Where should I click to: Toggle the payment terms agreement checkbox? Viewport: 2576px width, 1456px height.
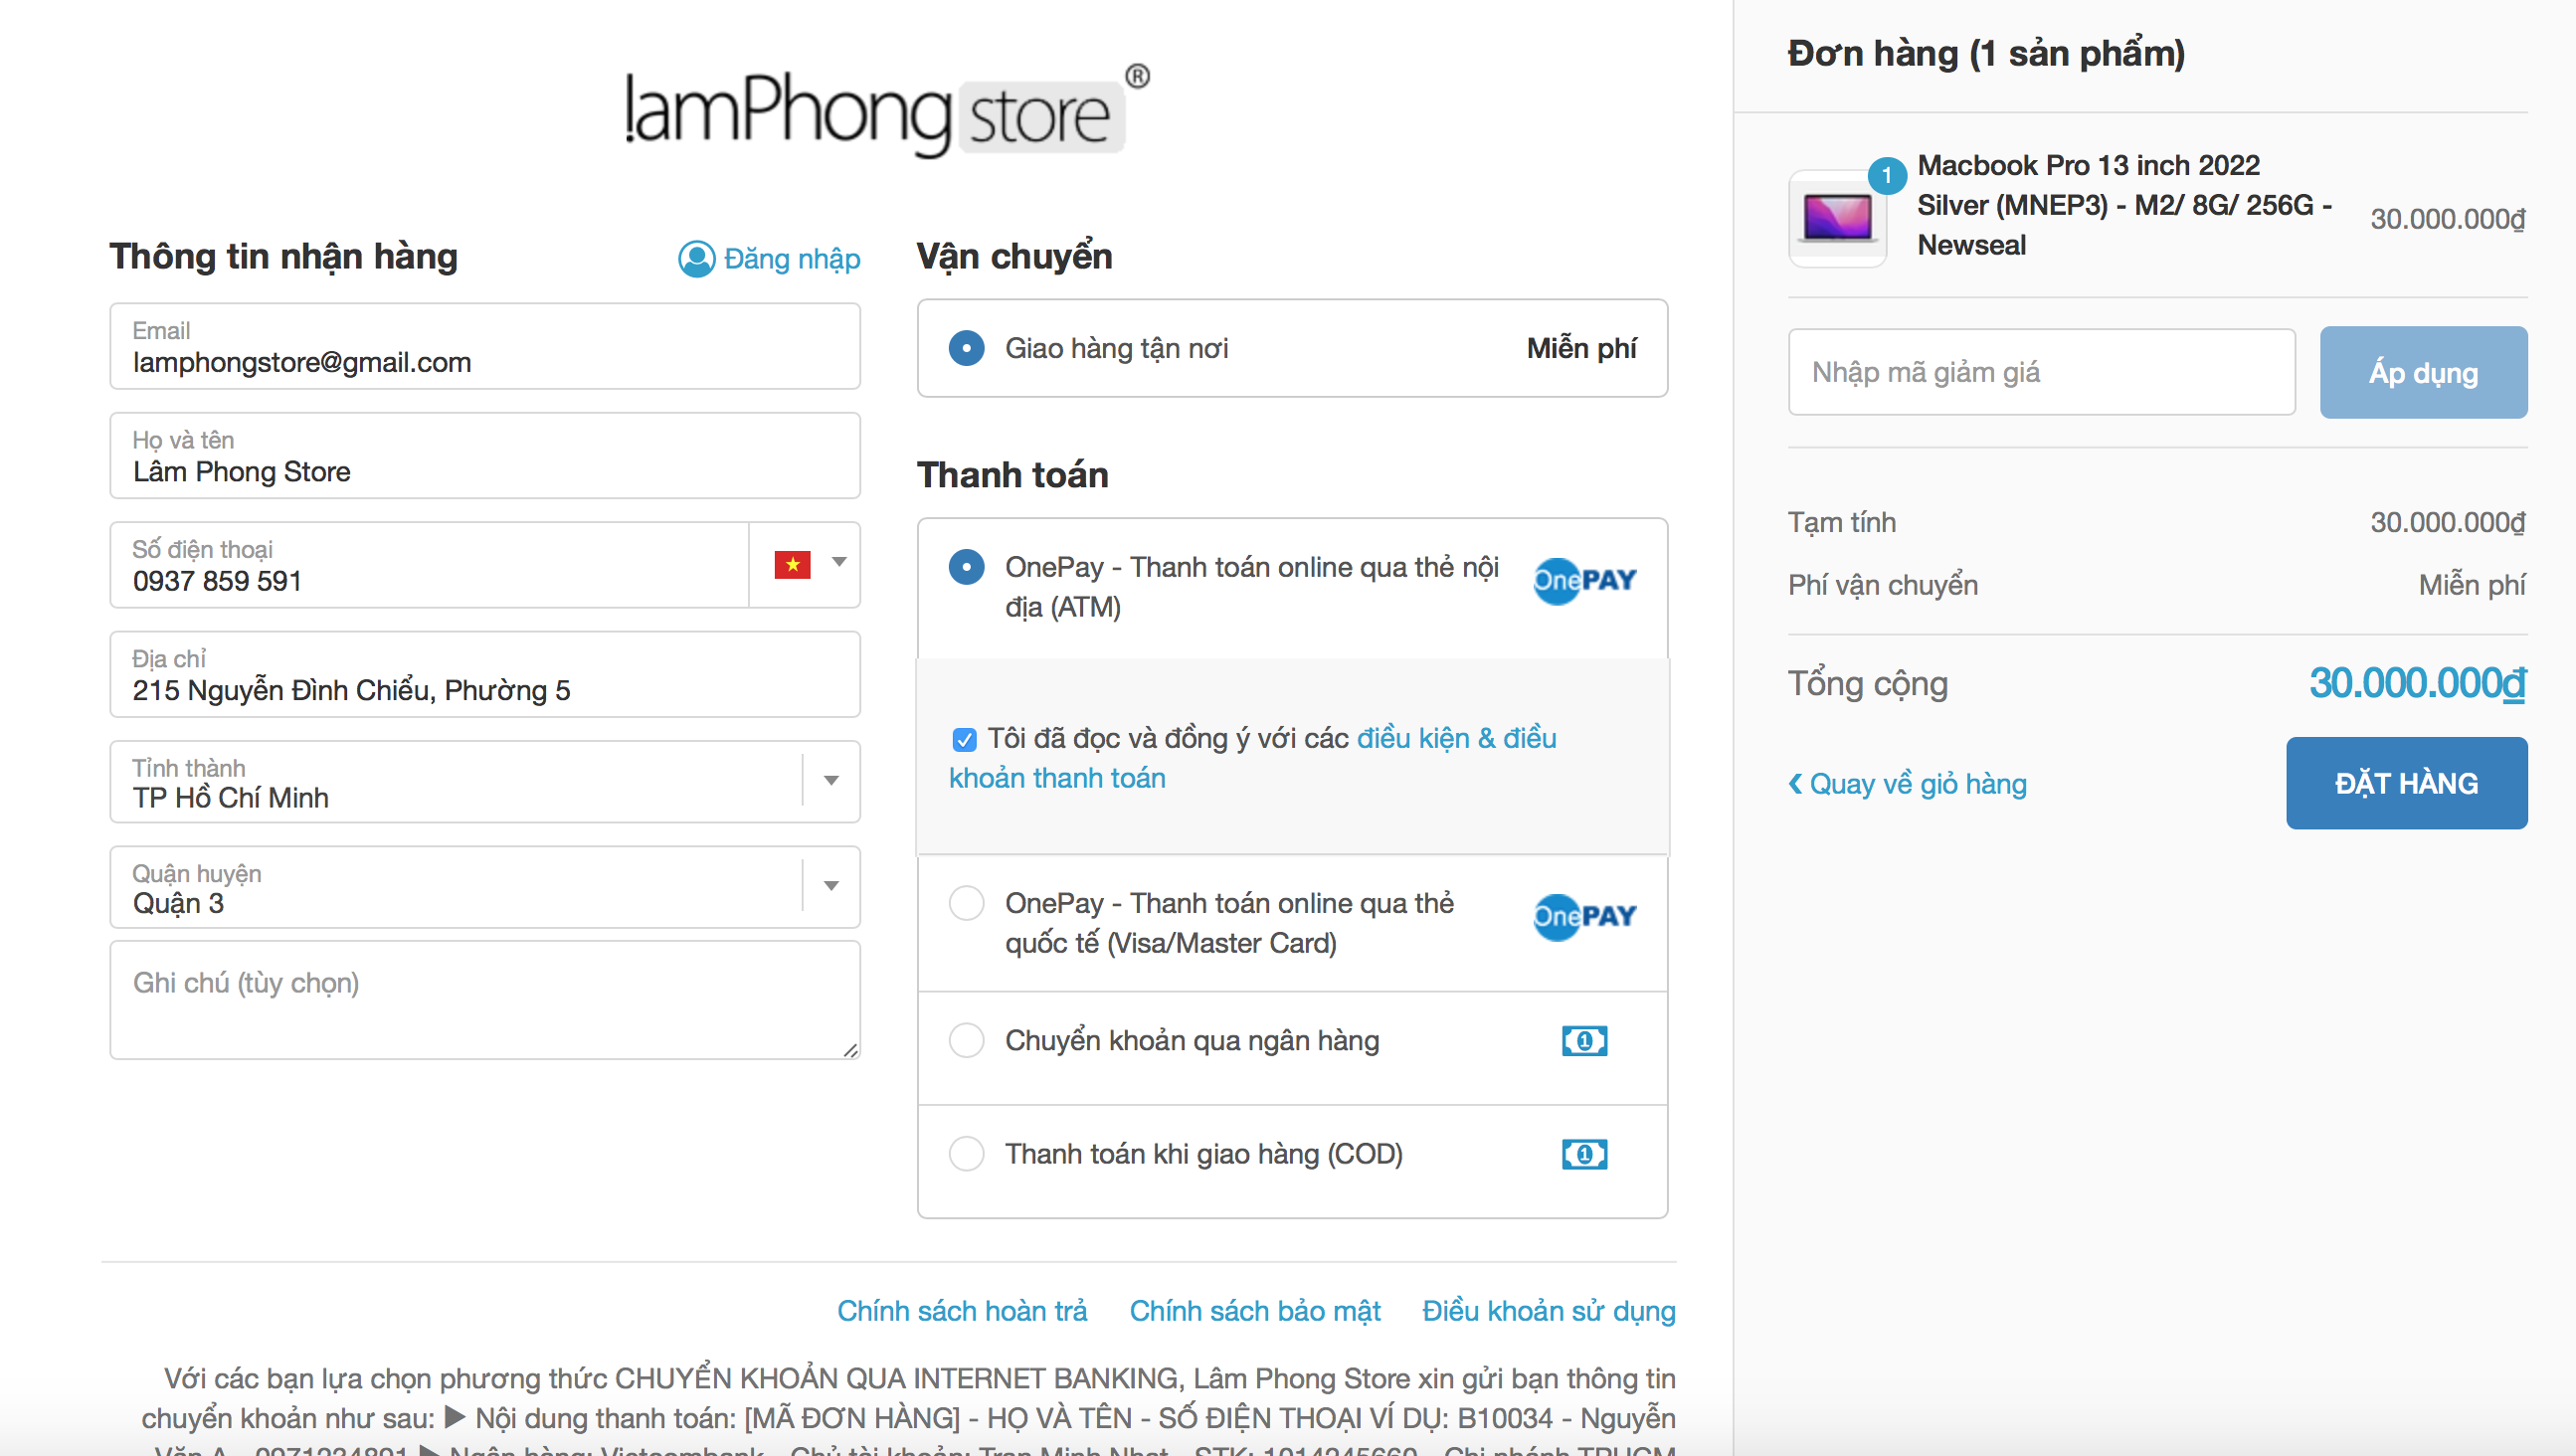(x=964, y=740)
